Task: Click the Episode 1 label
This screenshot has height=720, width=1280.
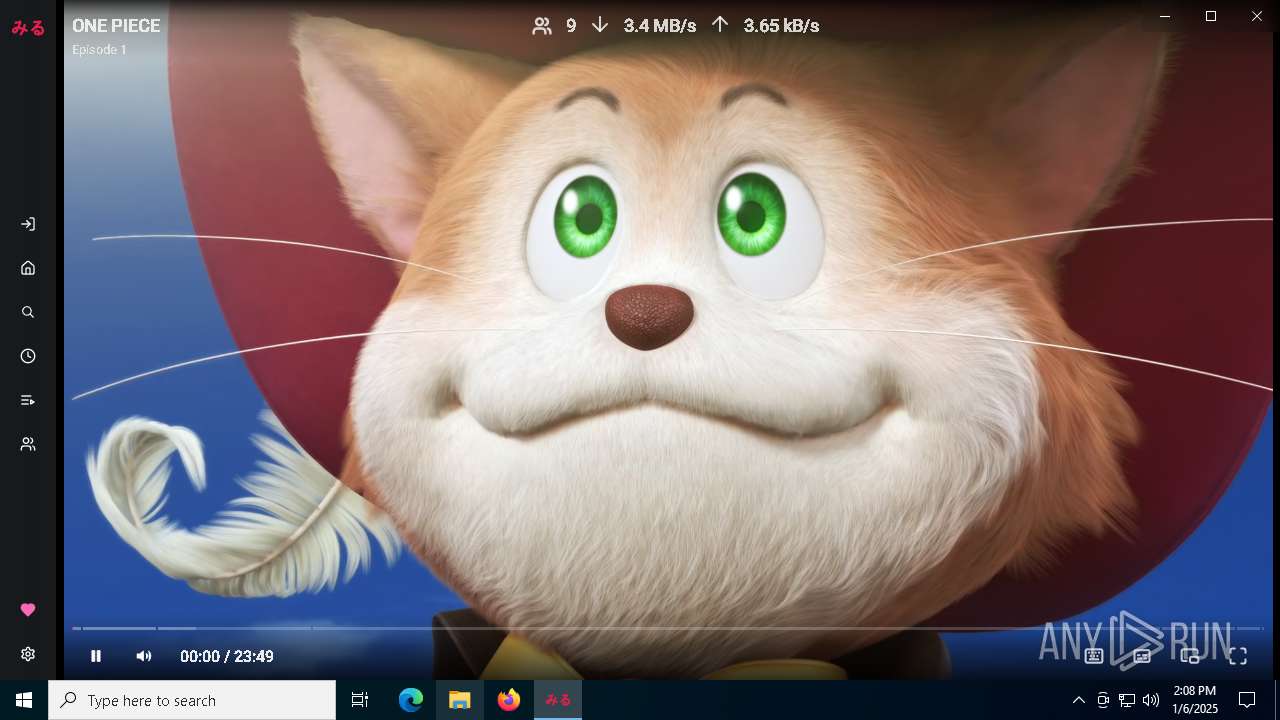Action: click(99, 50)
